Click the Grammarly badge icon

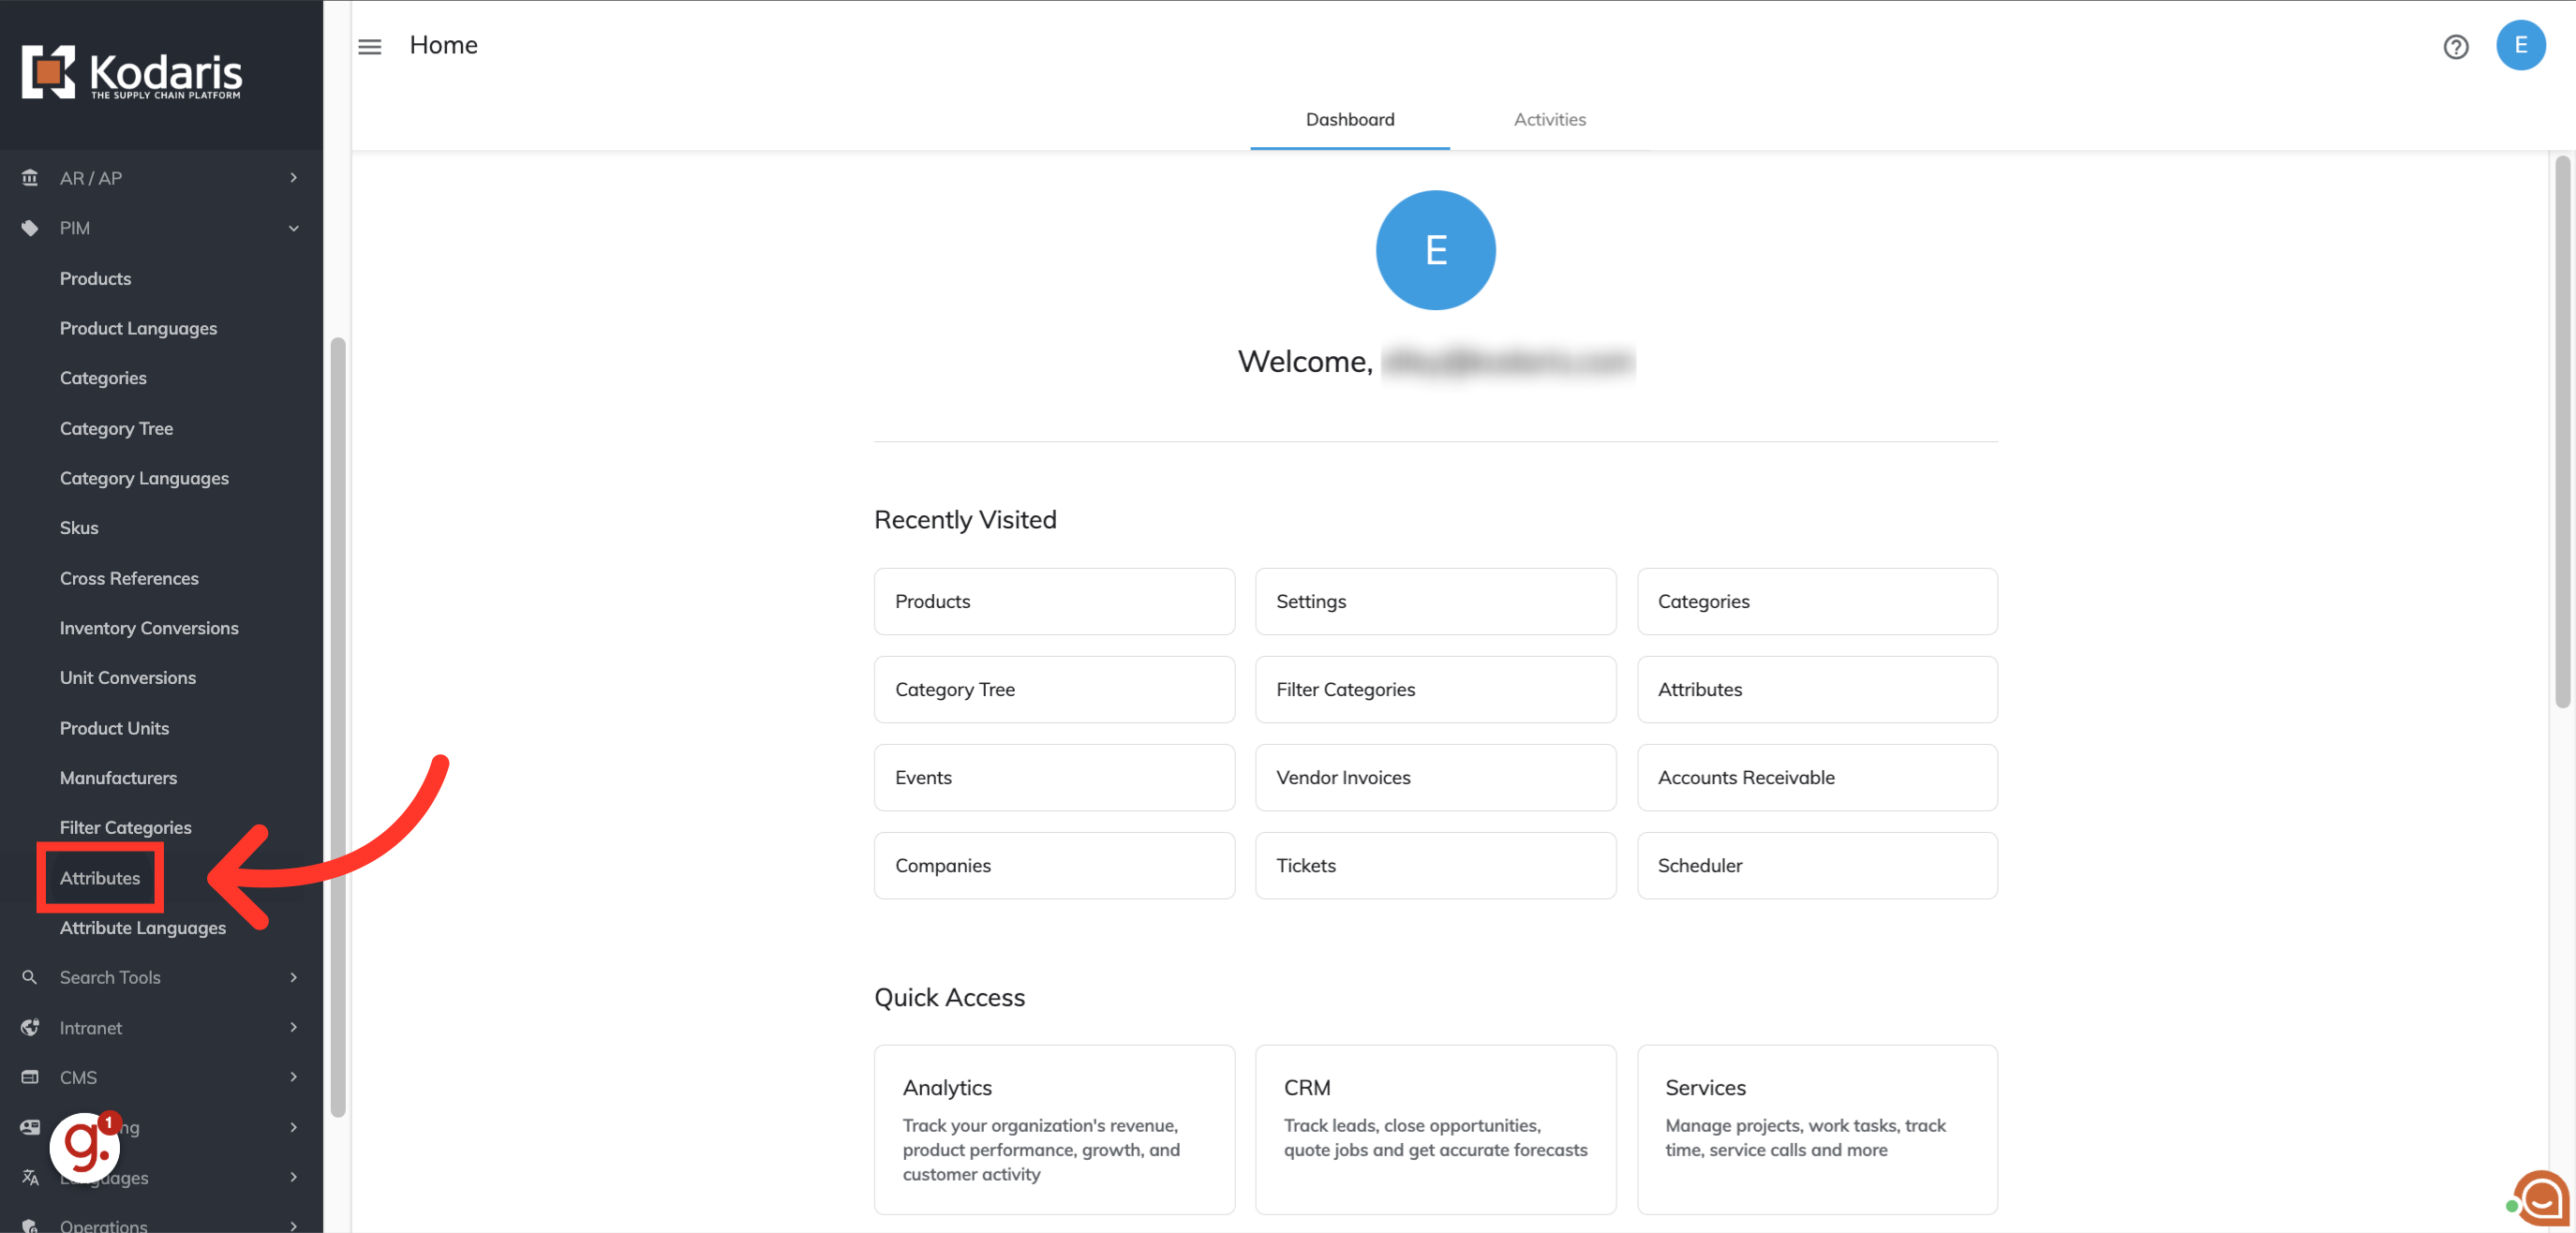(x=86, y=1146)
